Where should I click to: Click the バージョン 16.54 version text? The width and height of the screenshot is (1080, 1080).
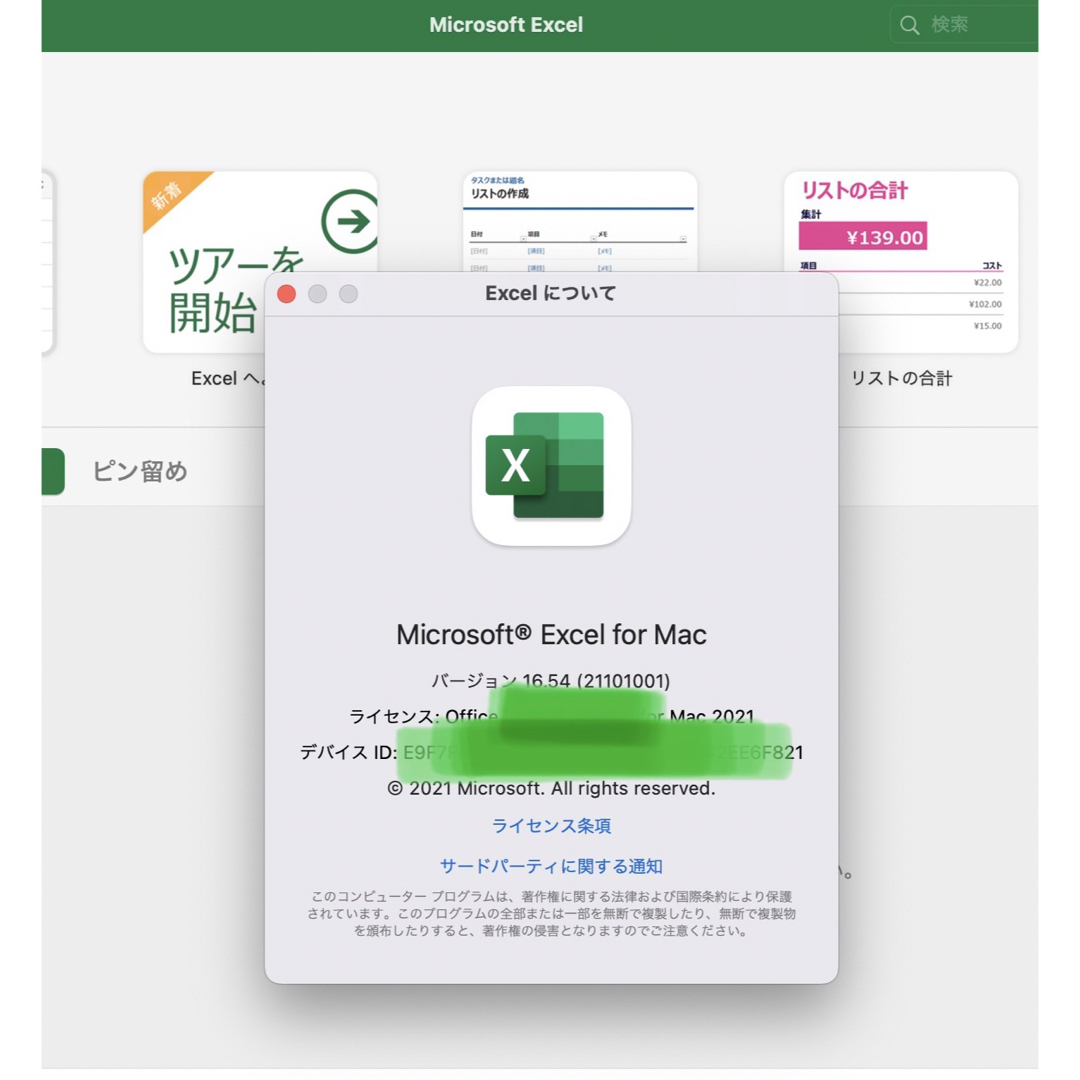(551, 681)
